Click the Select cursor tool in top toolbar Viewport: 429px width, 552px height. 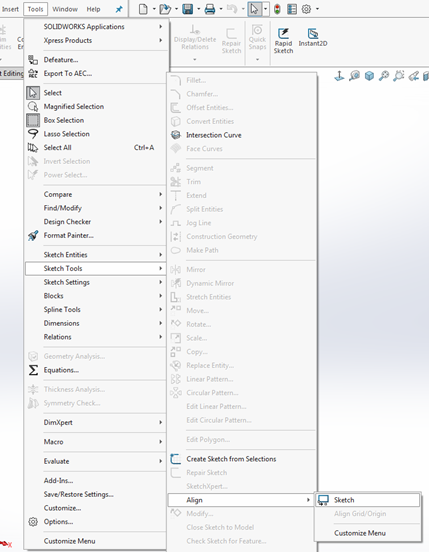254,9
